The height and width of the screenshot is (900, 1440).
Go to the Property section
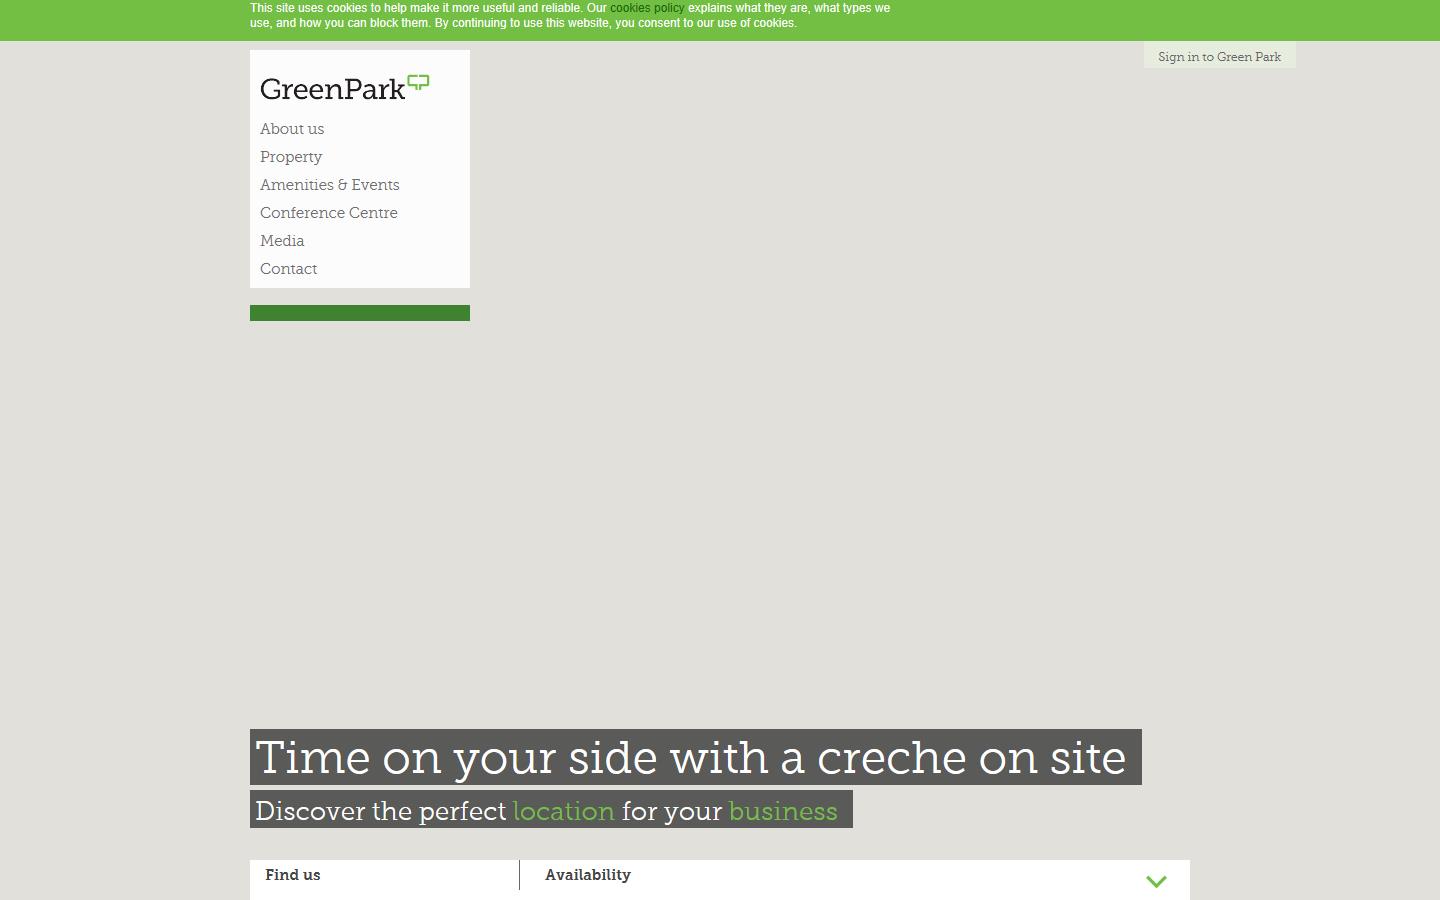pyautogui.click(x=291, y=157)
